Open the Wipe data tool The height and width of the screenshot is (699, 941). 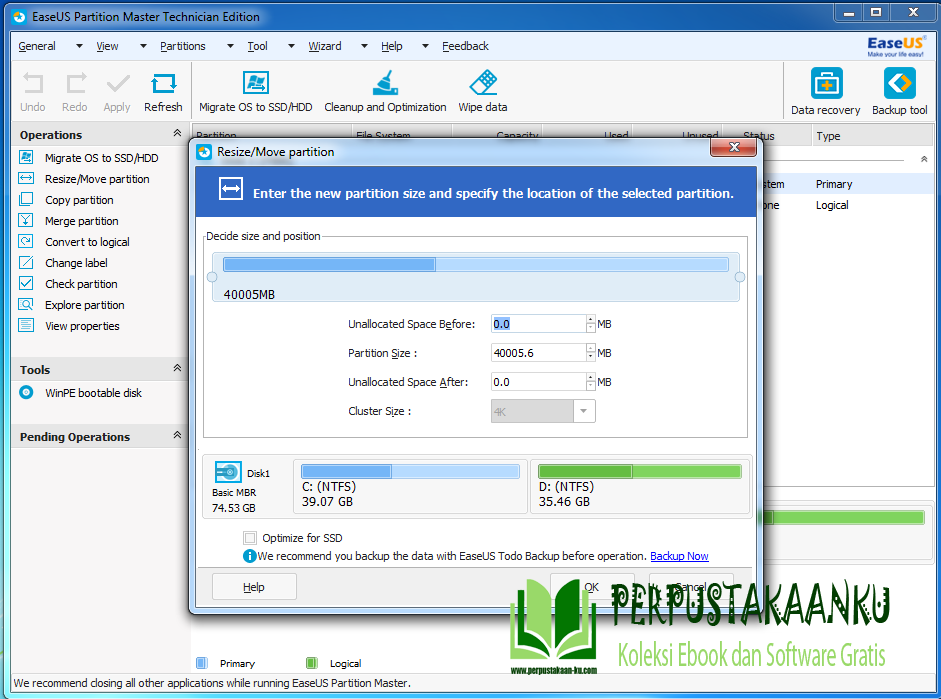(x=483, y=83)
